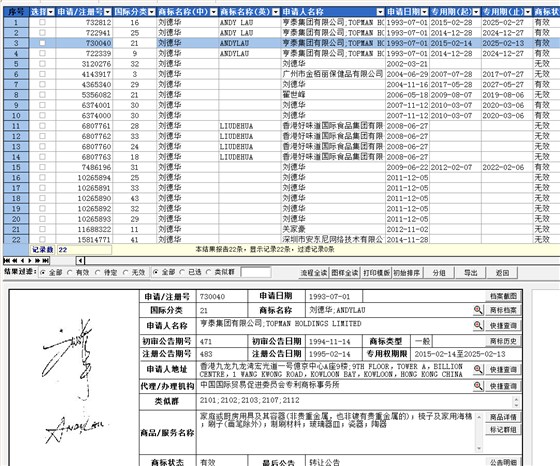Click magnifier icon beside 代理/办理机构 field

click(x=478, y=386)
